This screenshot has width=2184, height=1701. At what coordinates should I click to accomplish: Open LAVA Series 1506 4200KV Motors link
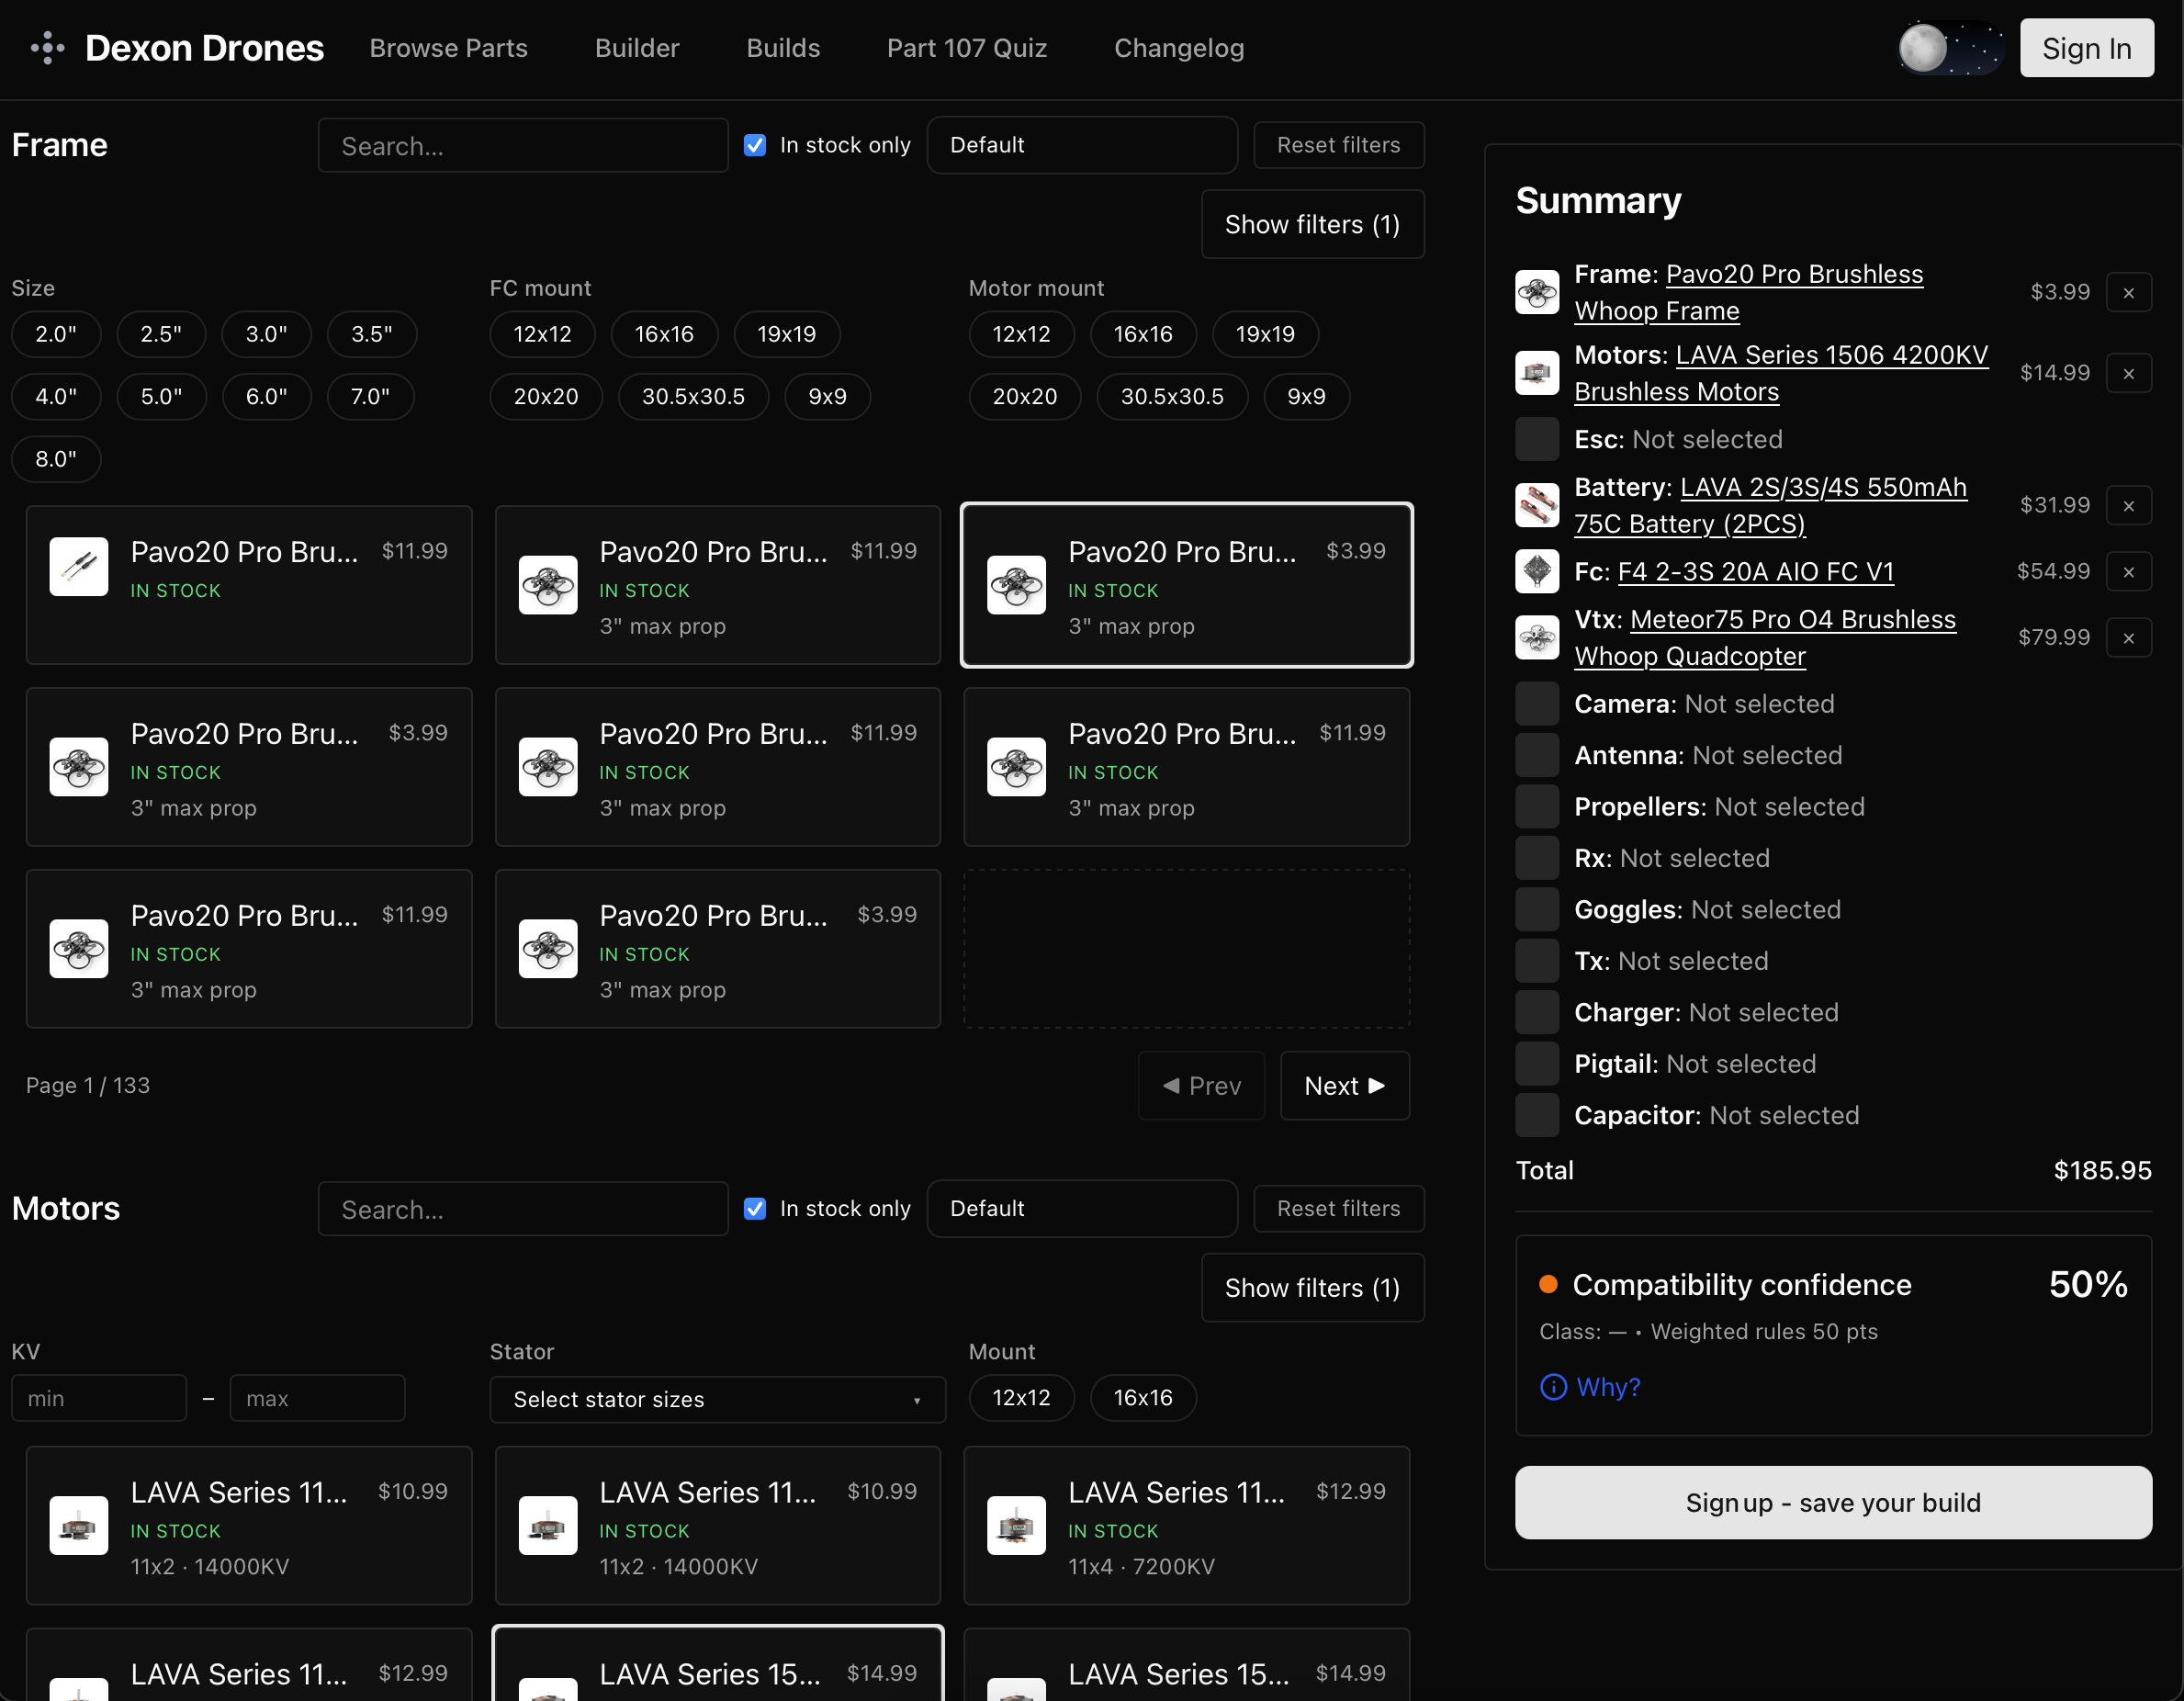point(1781,374)
